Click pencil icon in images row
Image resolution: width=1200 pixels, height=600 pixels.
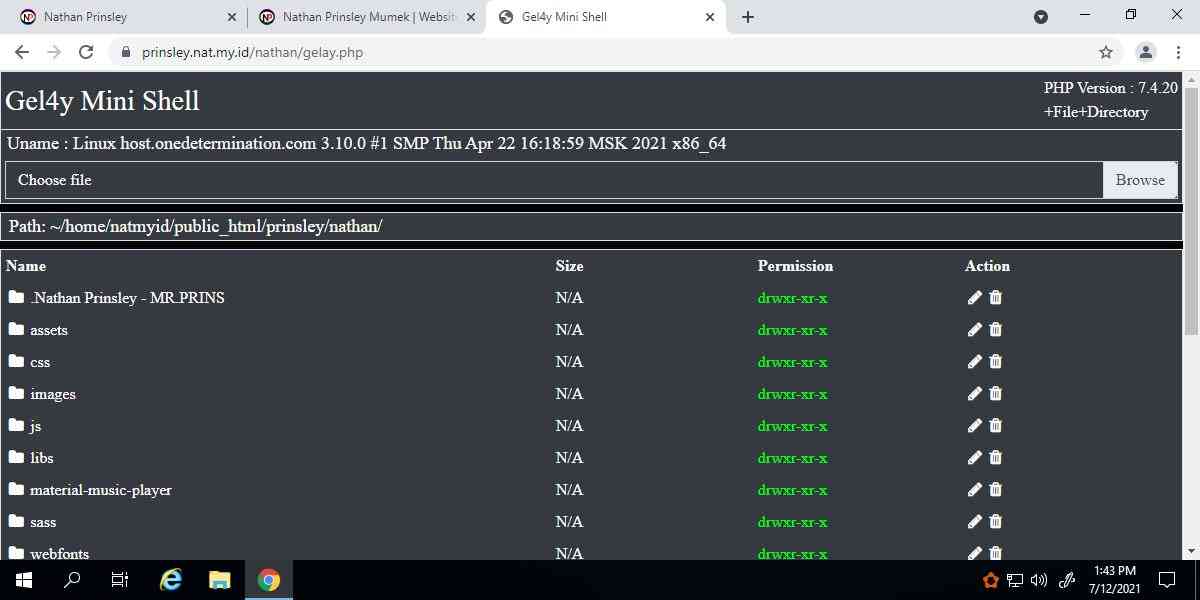pos(974,393)
